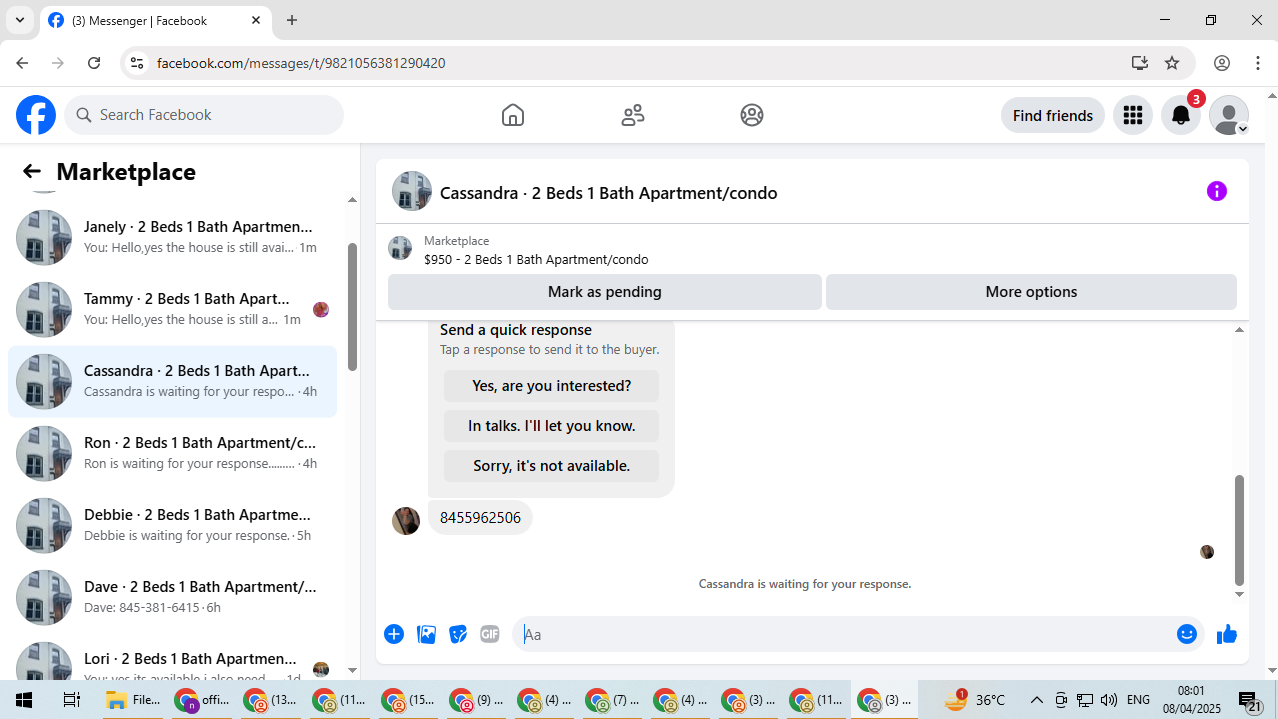Click the chat messages scrollbar

coord(1239,530)
